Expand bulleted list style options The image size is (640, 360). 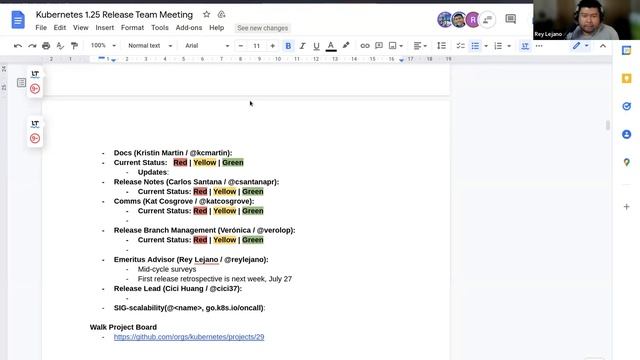486,46
